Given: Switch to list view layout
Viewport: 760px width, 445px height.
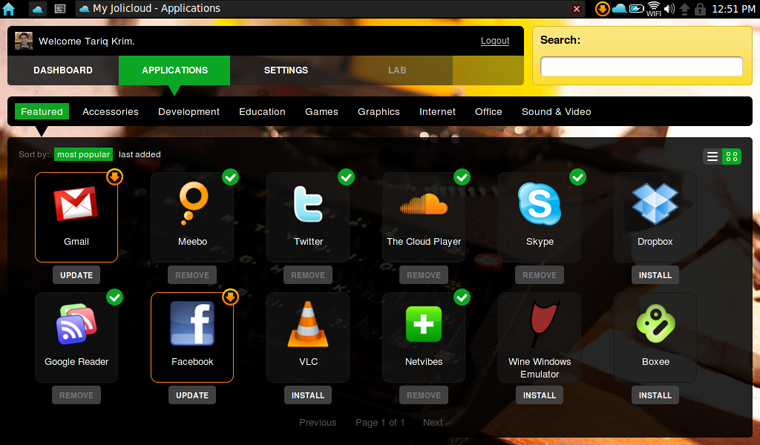Looking at the screenshot, I should (x=712, y=157).
